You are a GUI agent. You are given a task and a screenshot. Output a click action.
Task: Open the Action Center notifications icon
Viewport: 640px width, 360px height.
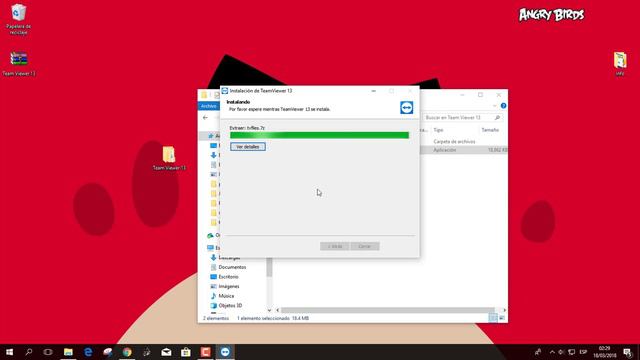pyautogui.click(x=627, y=352)
